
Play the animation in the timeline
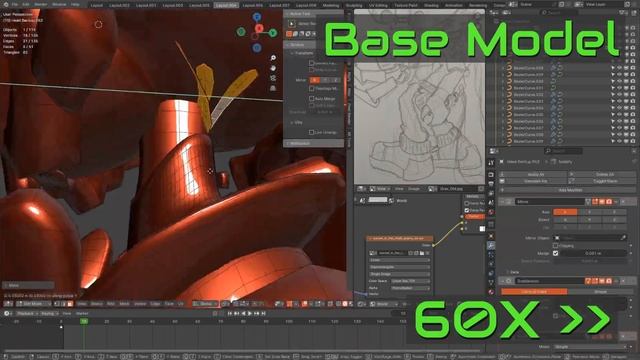(250, 313)
